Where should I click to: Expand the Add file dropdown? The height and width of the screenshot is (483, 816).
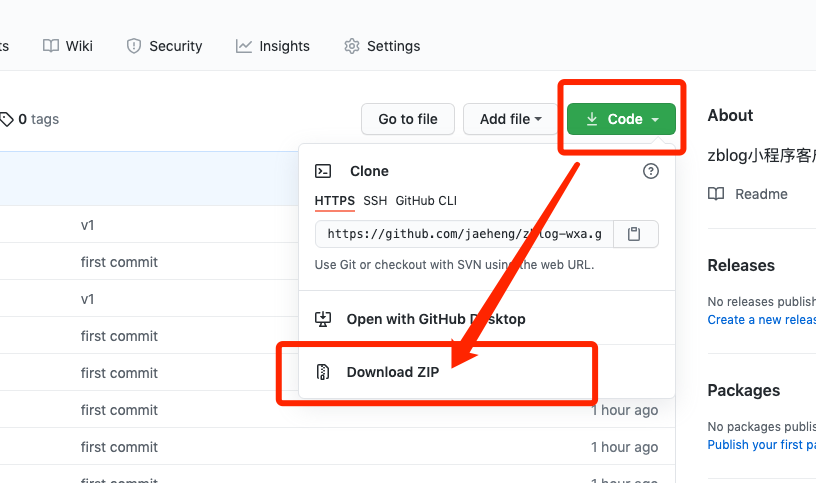coord(511,119)
